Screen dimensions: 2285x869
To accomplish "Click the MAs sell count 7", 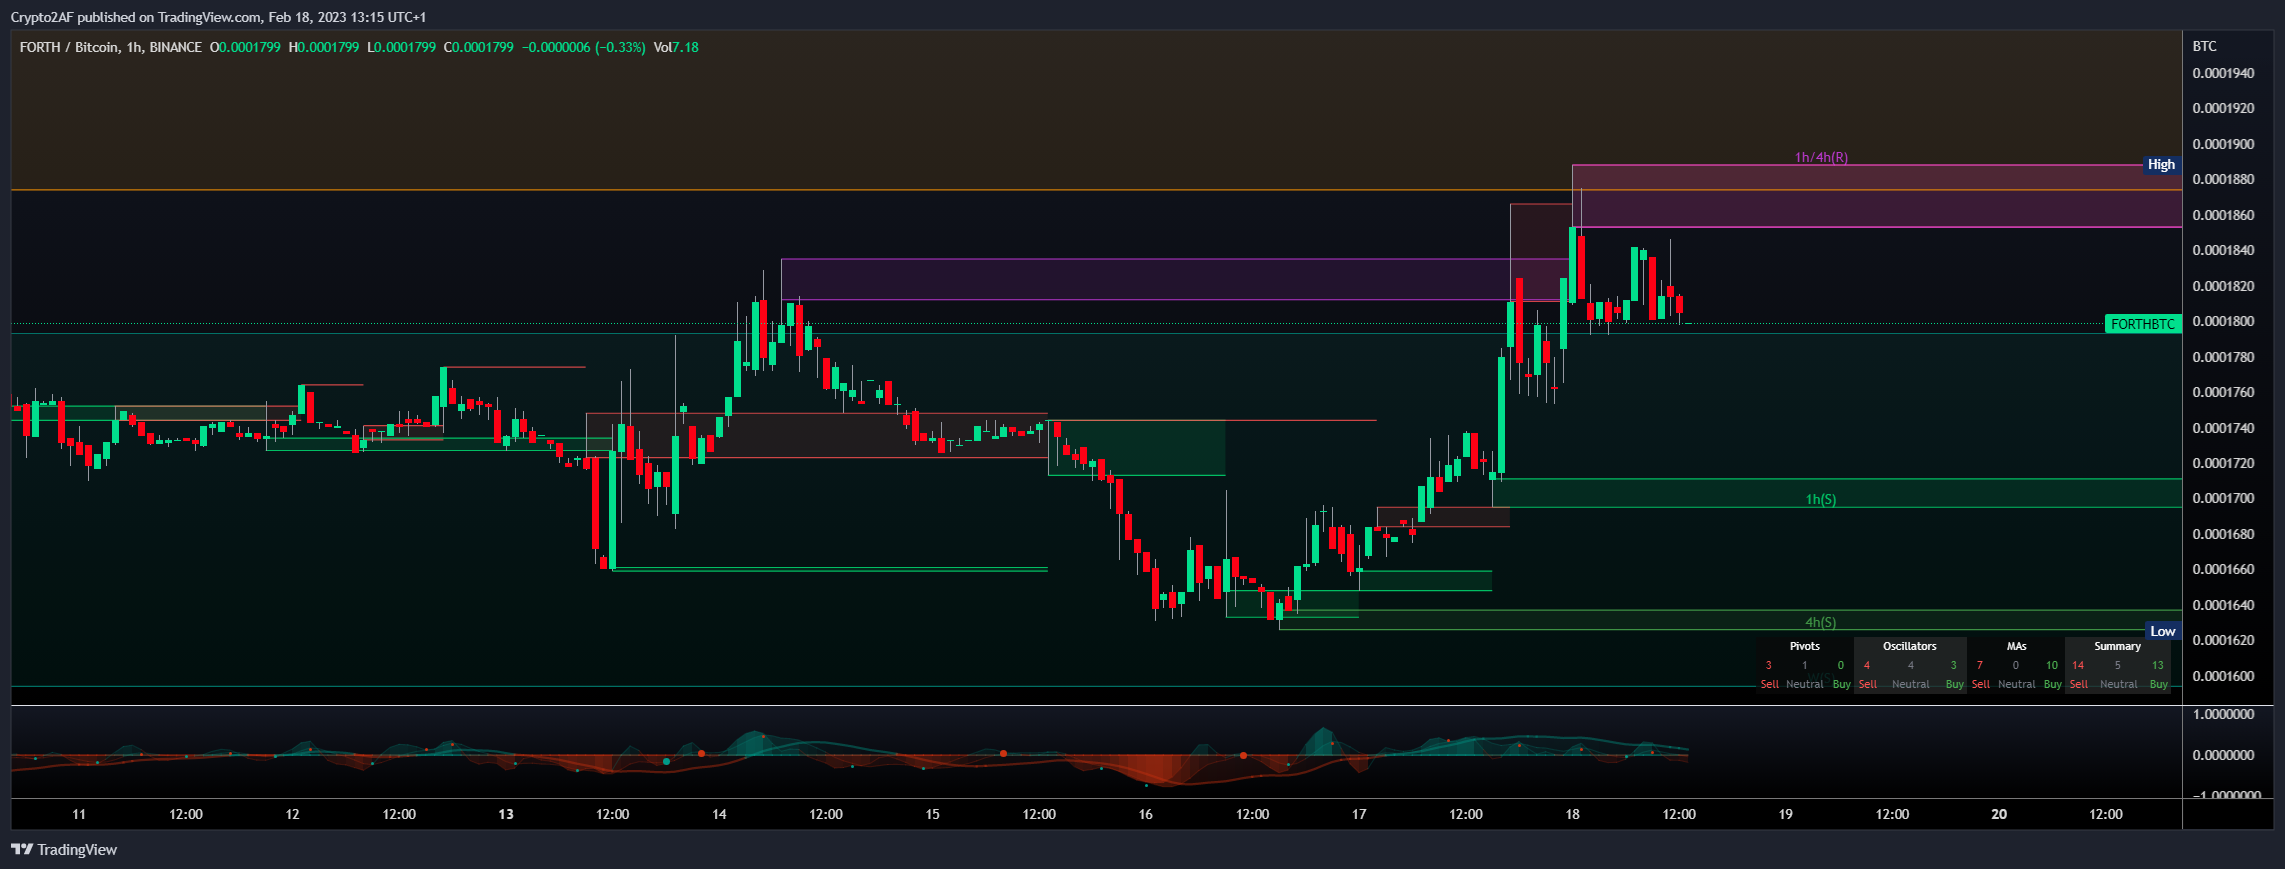I will 1979,665.
